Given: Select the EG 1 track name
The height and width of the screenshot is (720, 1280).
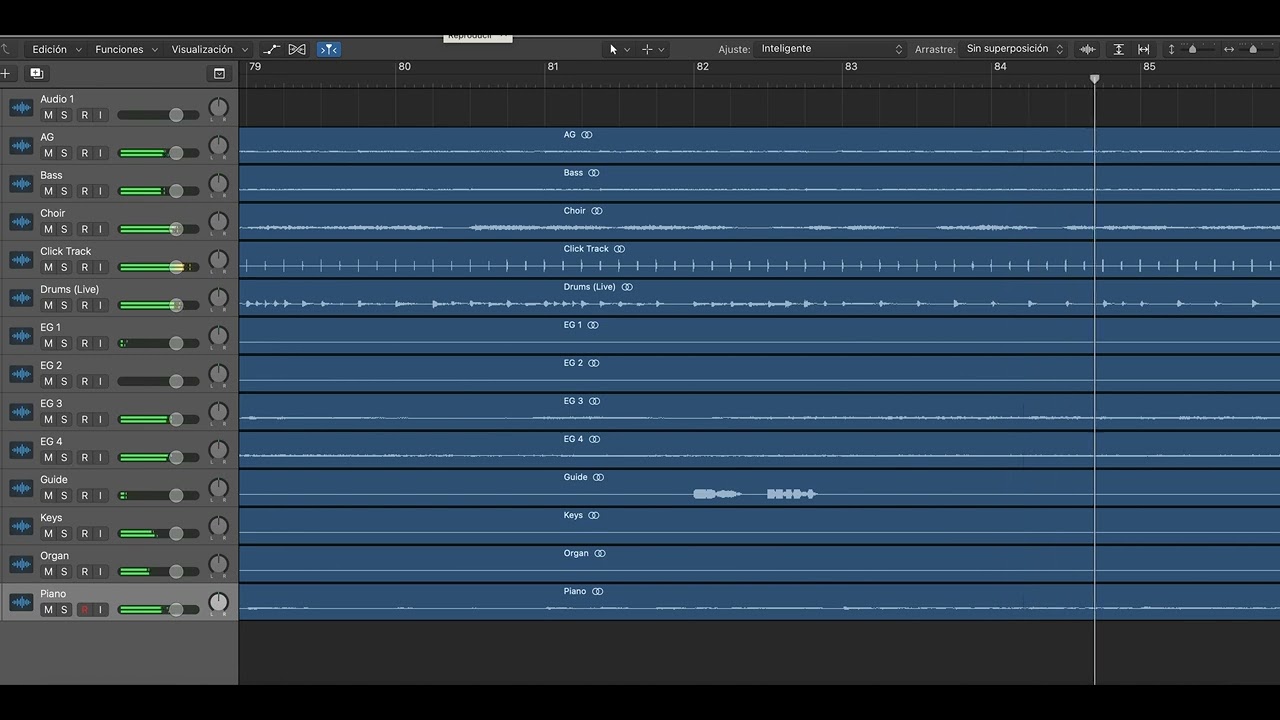Looking at the screenshot, I should pos(50,328).
